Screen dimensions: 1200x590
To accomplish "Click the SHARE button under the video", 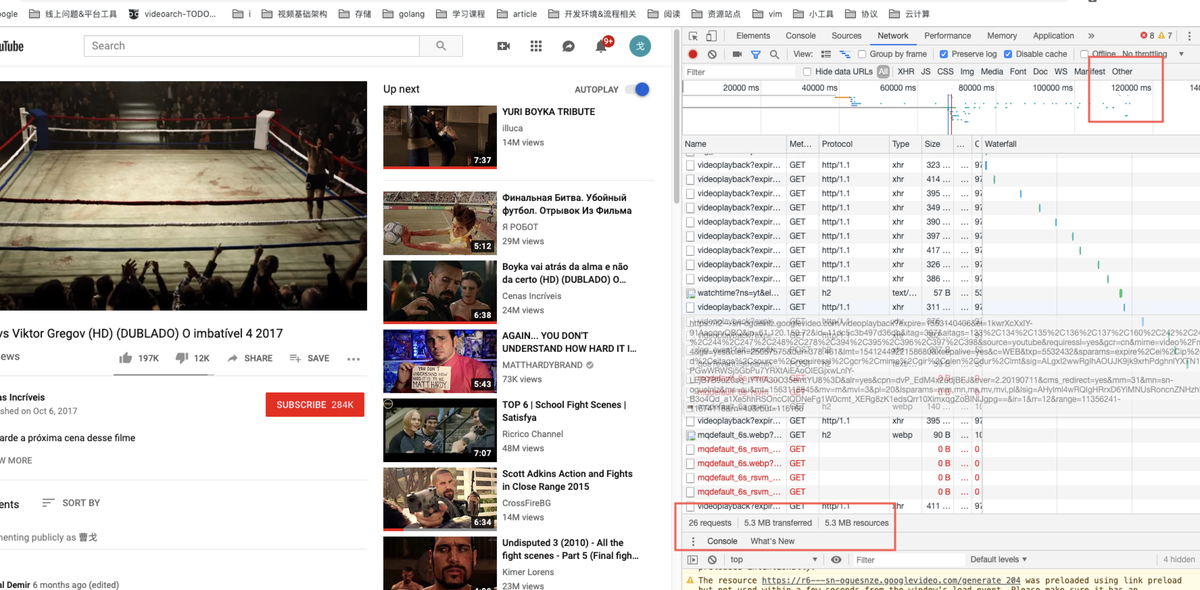I will (x=250, y=358).
